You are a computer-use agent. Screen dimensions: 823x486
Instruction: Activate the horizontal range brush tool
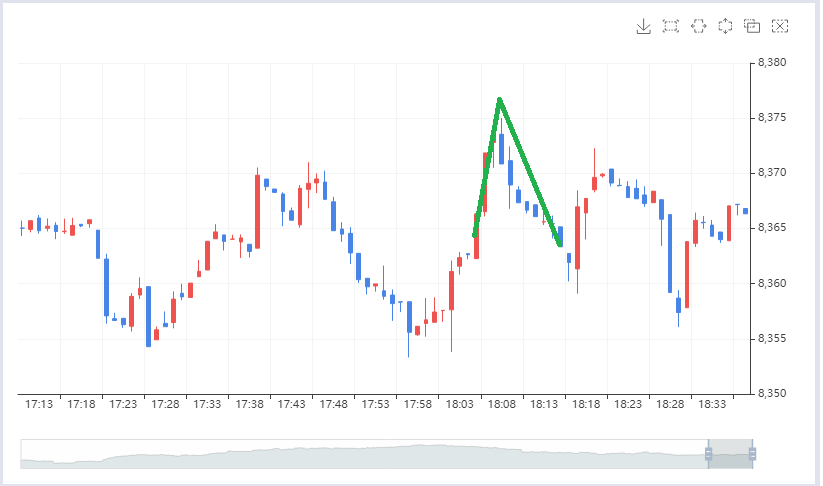[698, 26]
